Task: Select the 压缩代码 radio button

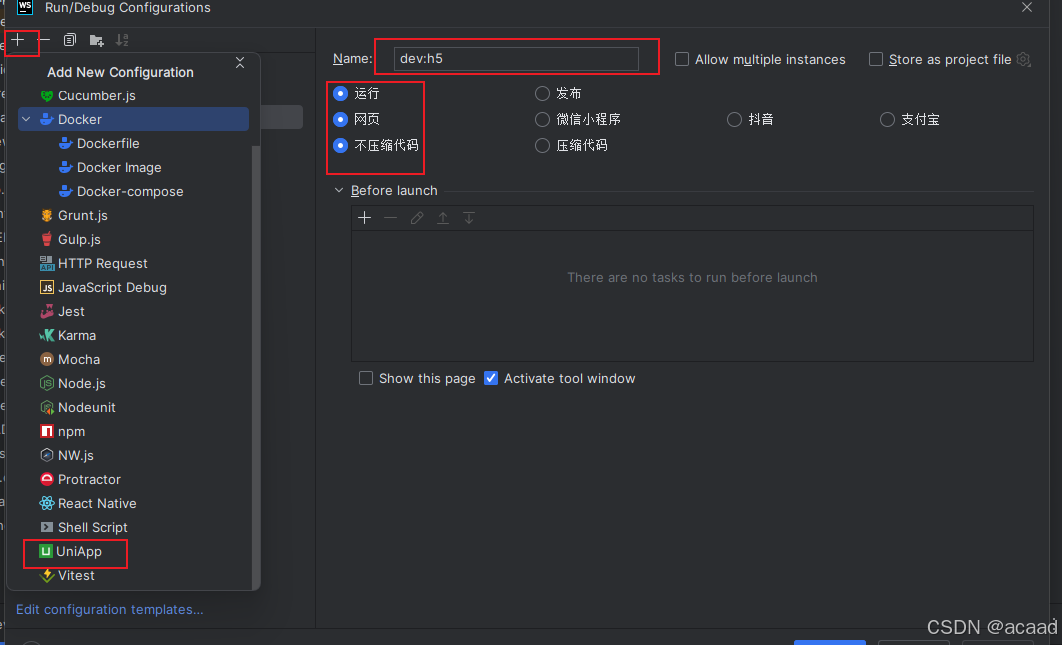Action: pyautogui.click(x=542, y=145)
